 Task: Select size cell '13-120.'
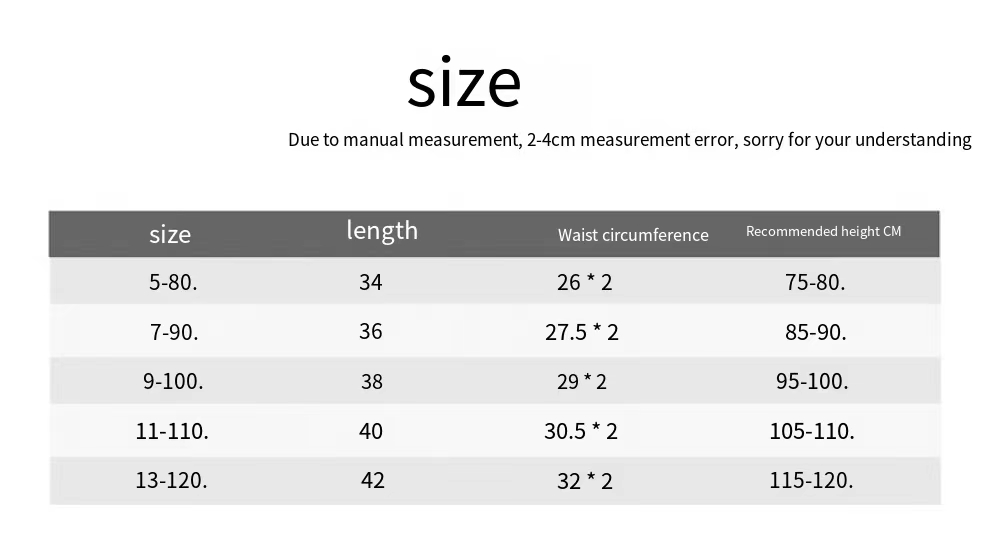[171, 480]
